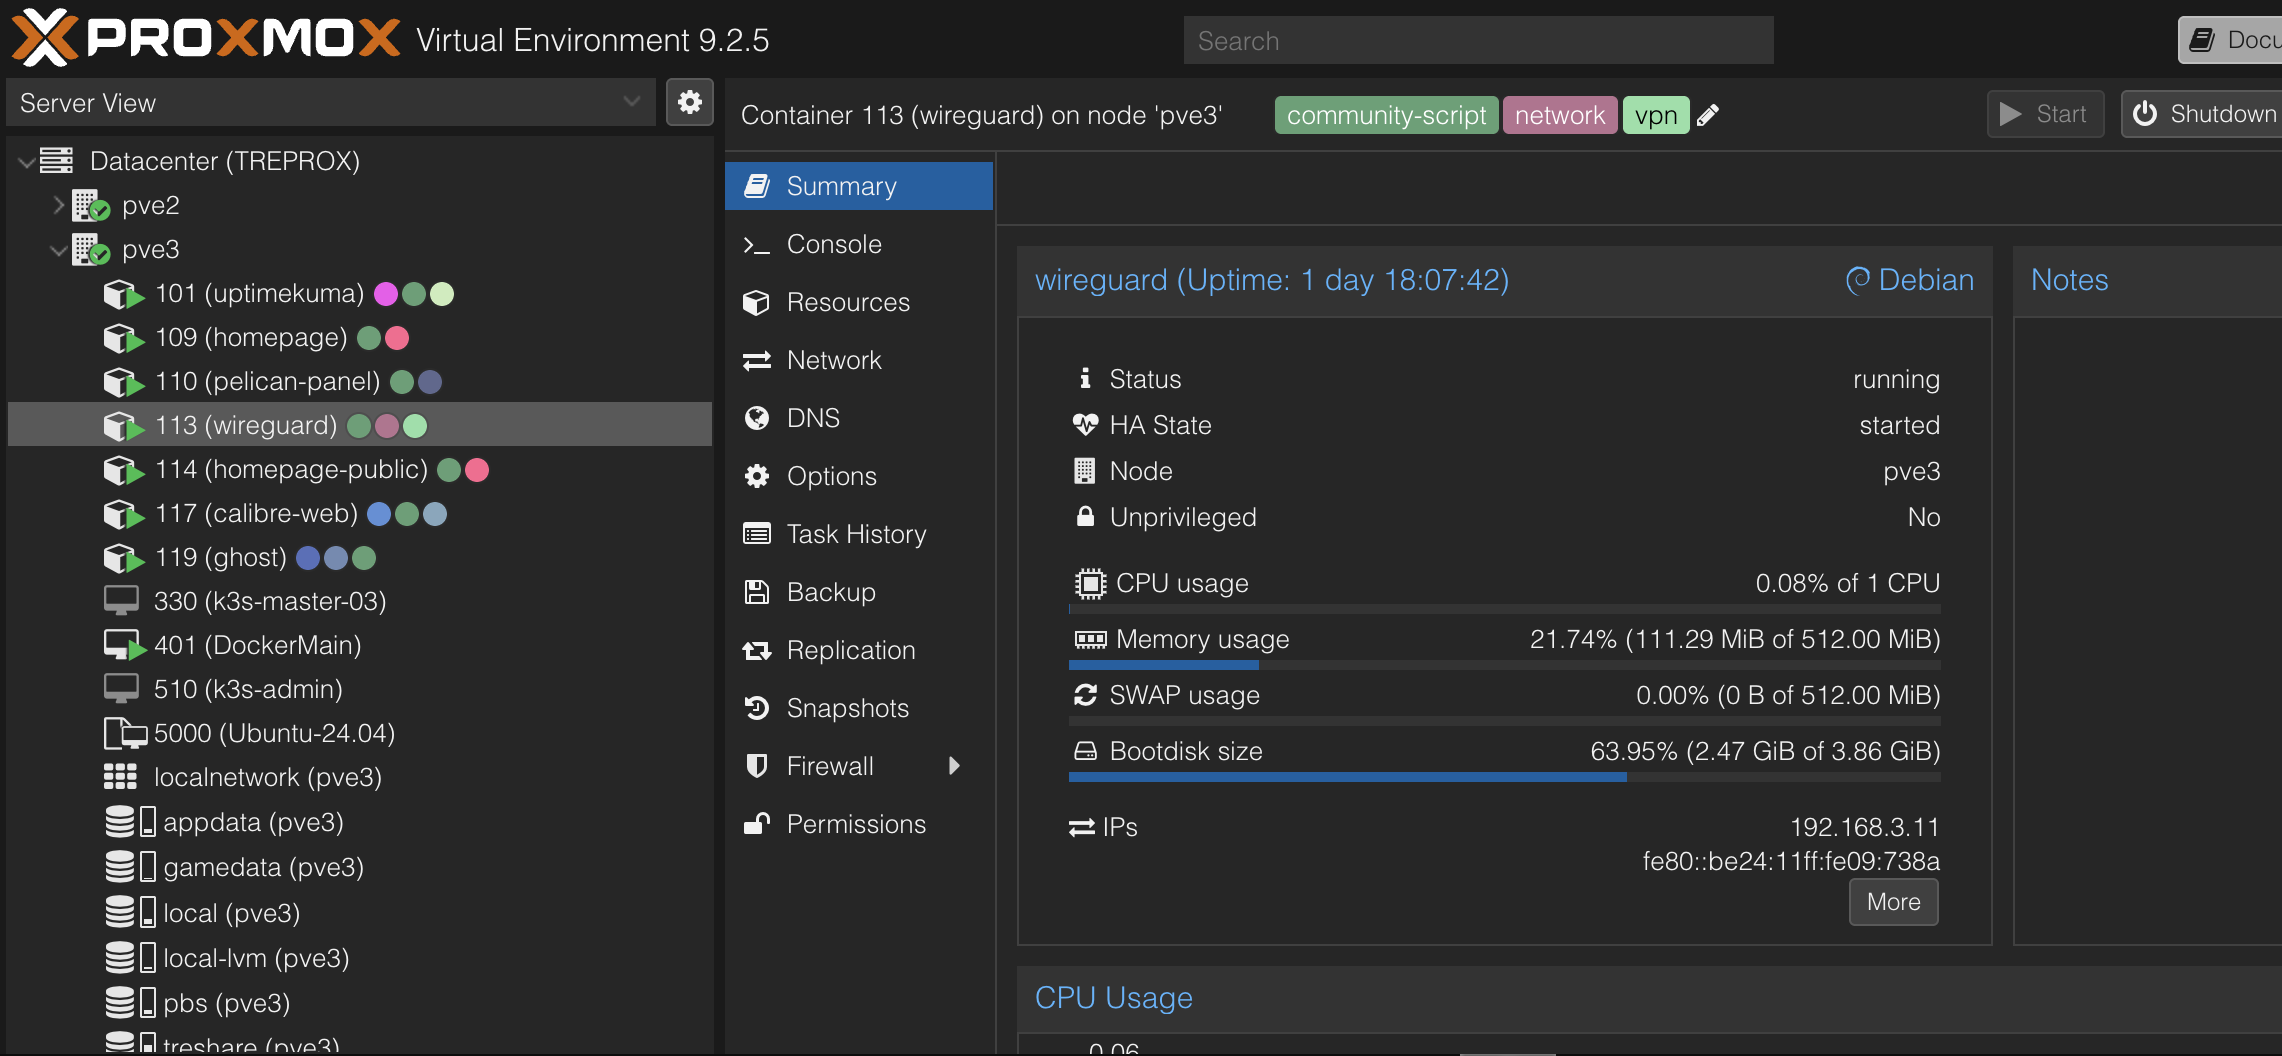The height and width of the screenshot is (1056, 2282).
Task: Click the Bootdisk size drive icon
Action: click(x=1085, y=751)
